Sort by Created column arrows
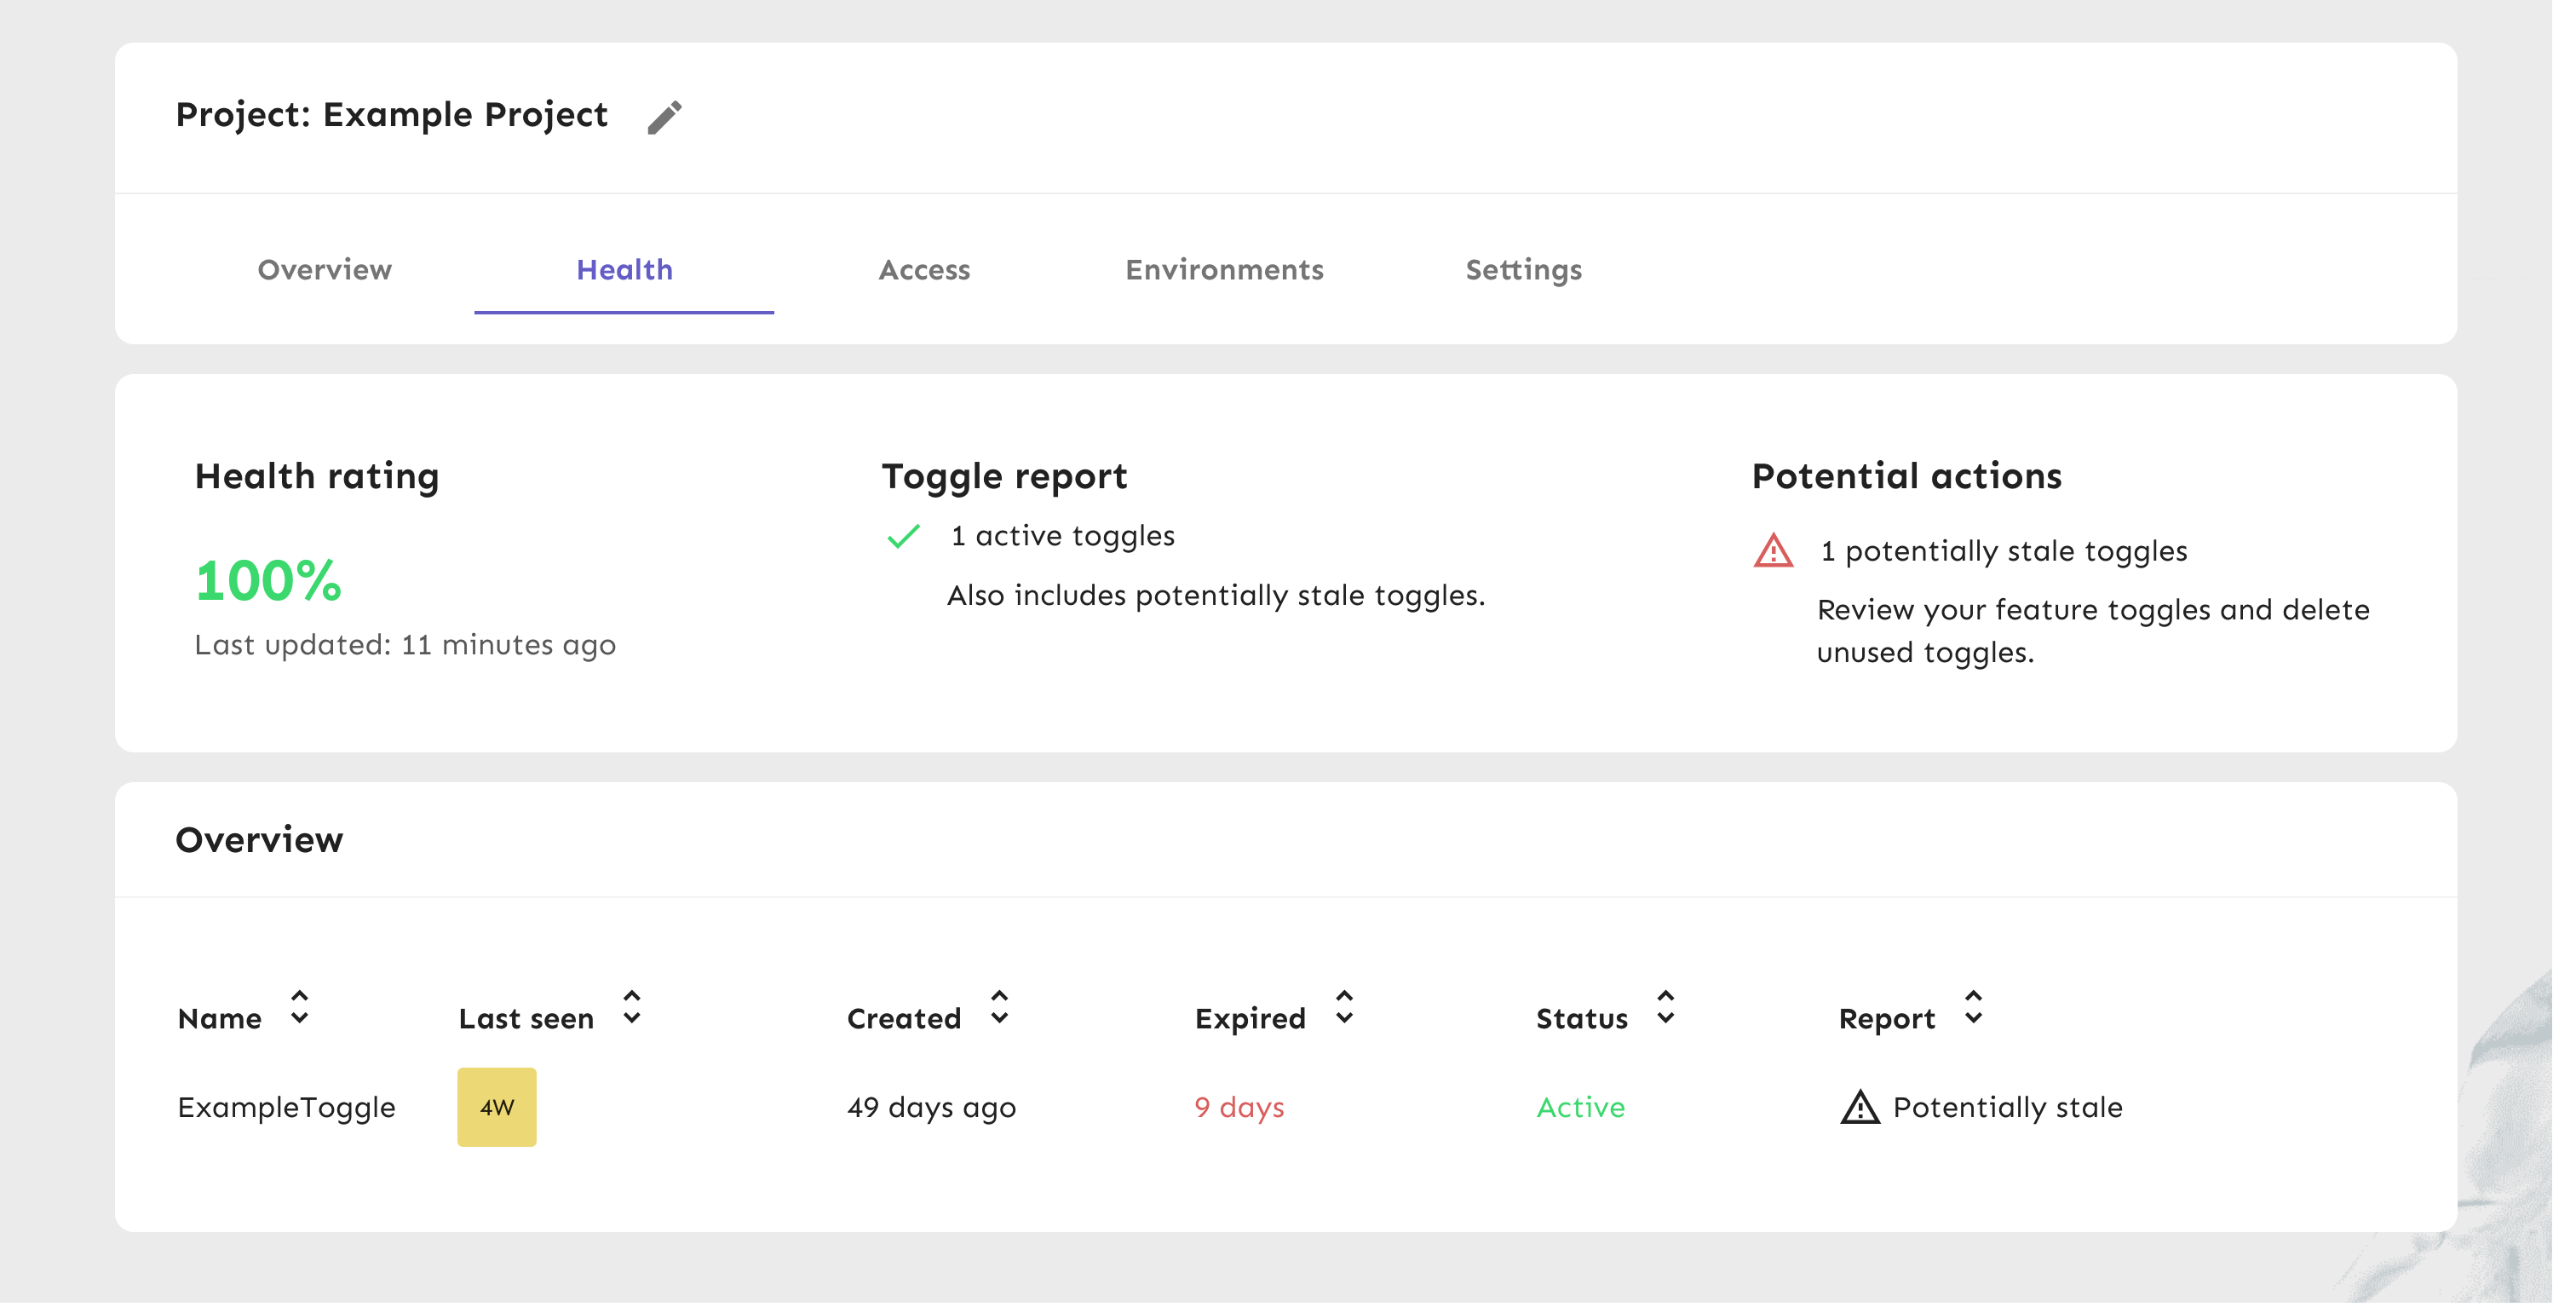Viewport: 2576px width, 1313px height. coord(999,1008)
